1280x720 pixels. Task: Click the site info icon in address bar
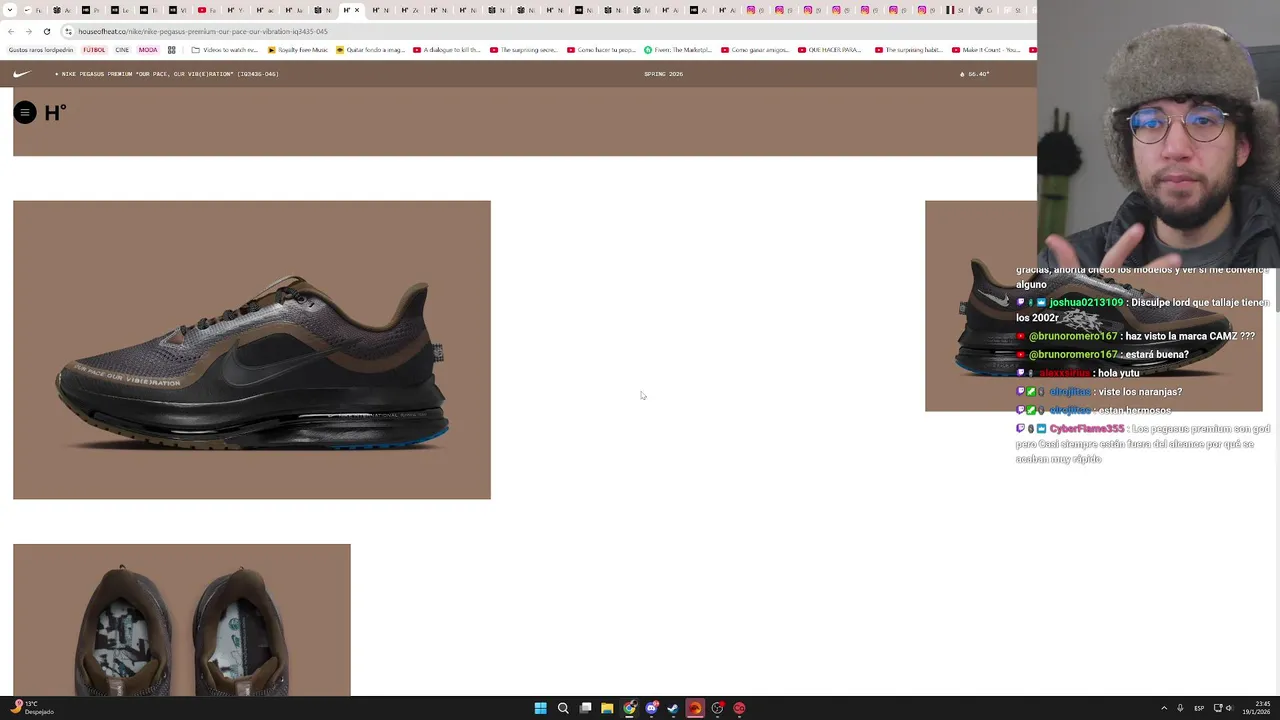[68, 31]
